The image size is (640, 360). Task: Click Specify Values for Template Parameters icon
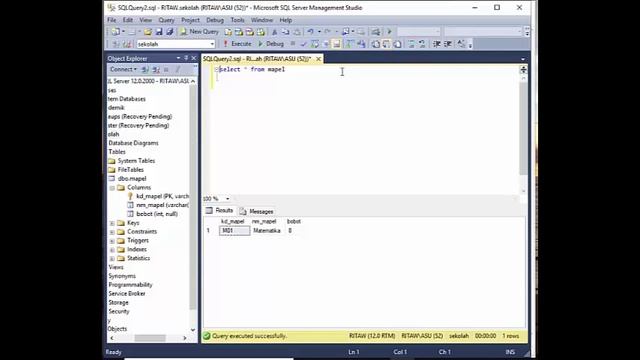(x=461, y=44)
